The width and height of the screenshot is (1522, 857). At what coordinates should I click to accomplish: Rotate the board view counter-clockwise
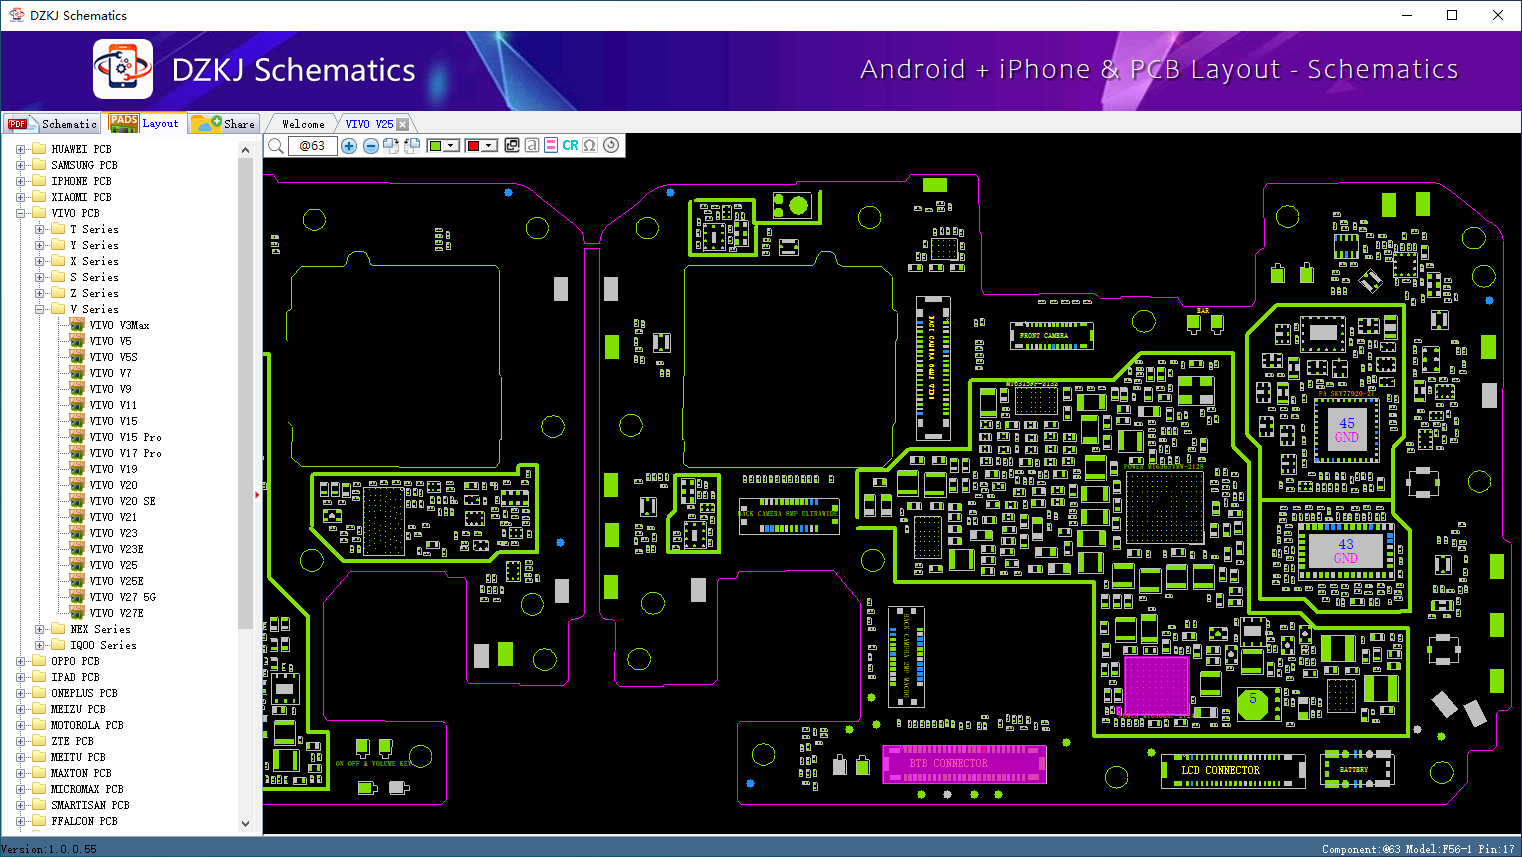point(412,146)
